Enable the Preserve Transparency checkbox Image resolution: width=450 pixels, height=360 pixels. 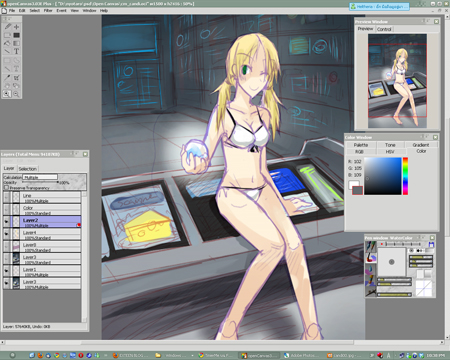[x=6, y=188]
